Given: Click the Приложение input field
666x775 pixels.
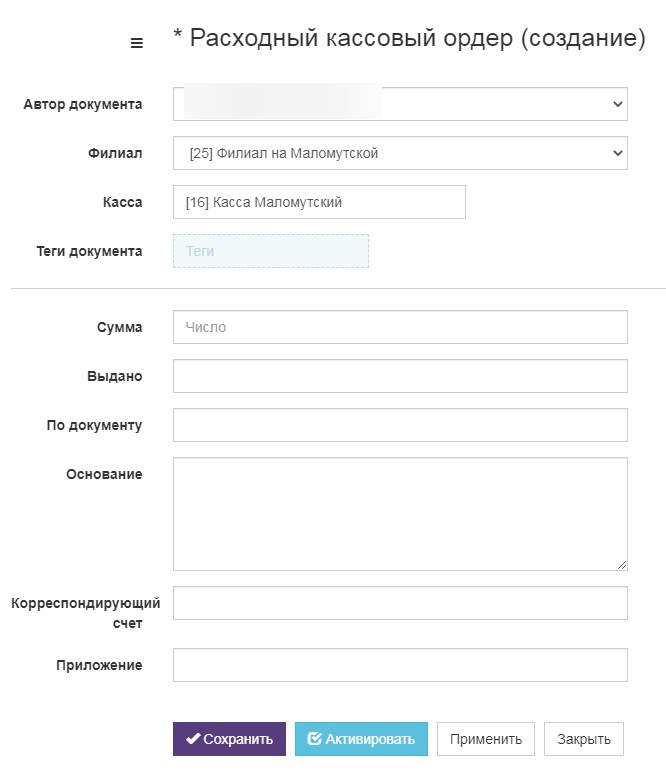Looking at the screenshot, I should point(400,665).
